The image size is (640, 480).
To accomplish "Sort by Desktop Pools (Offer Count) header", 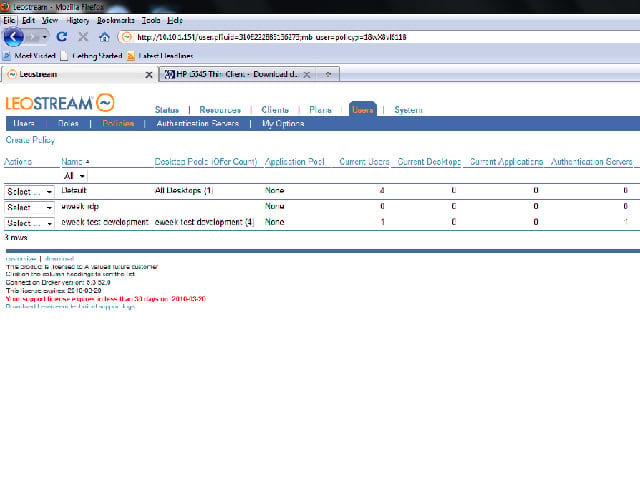I will (x=206, y=162).
